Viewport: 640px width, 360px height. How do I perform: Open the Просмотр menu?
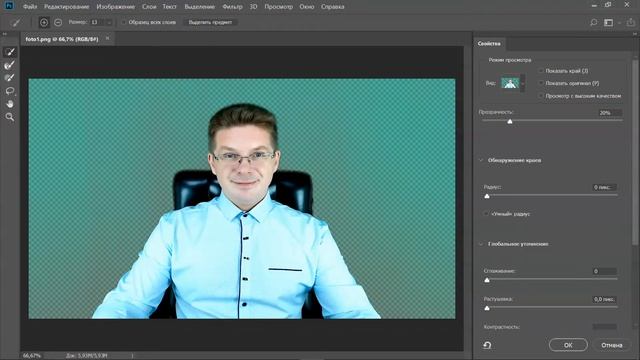(x=278, y=7)
